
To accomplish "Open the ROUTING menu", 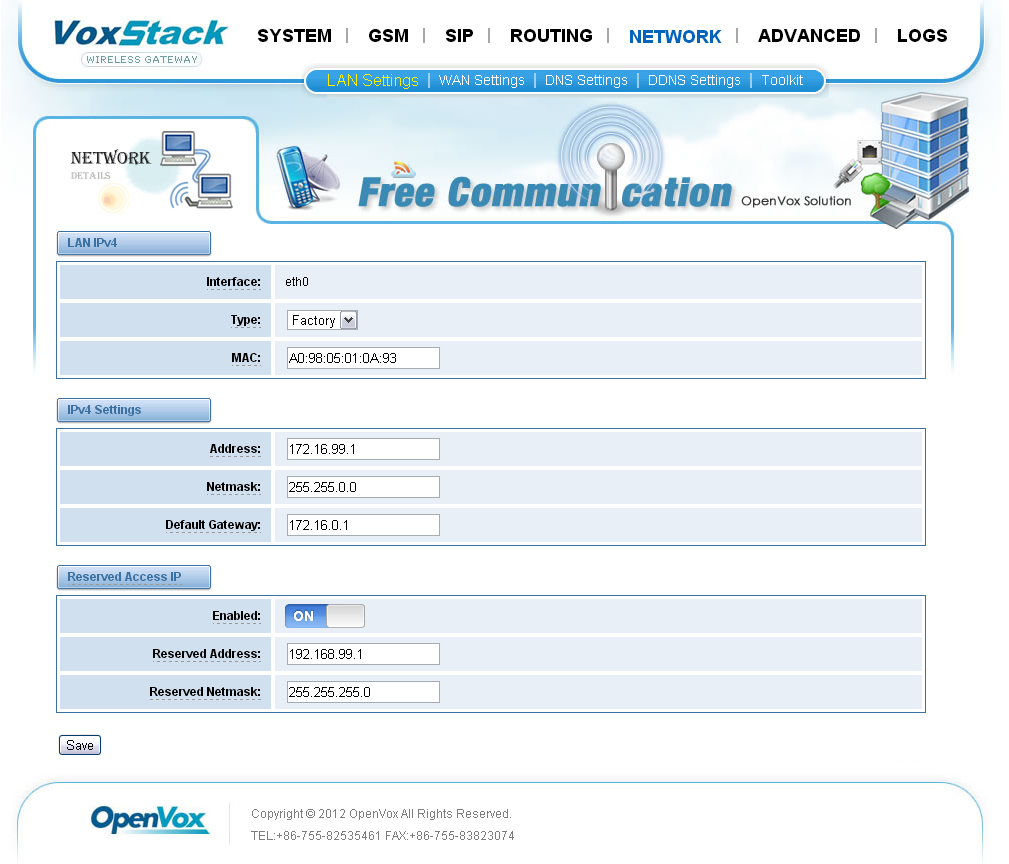I will 551,36.
